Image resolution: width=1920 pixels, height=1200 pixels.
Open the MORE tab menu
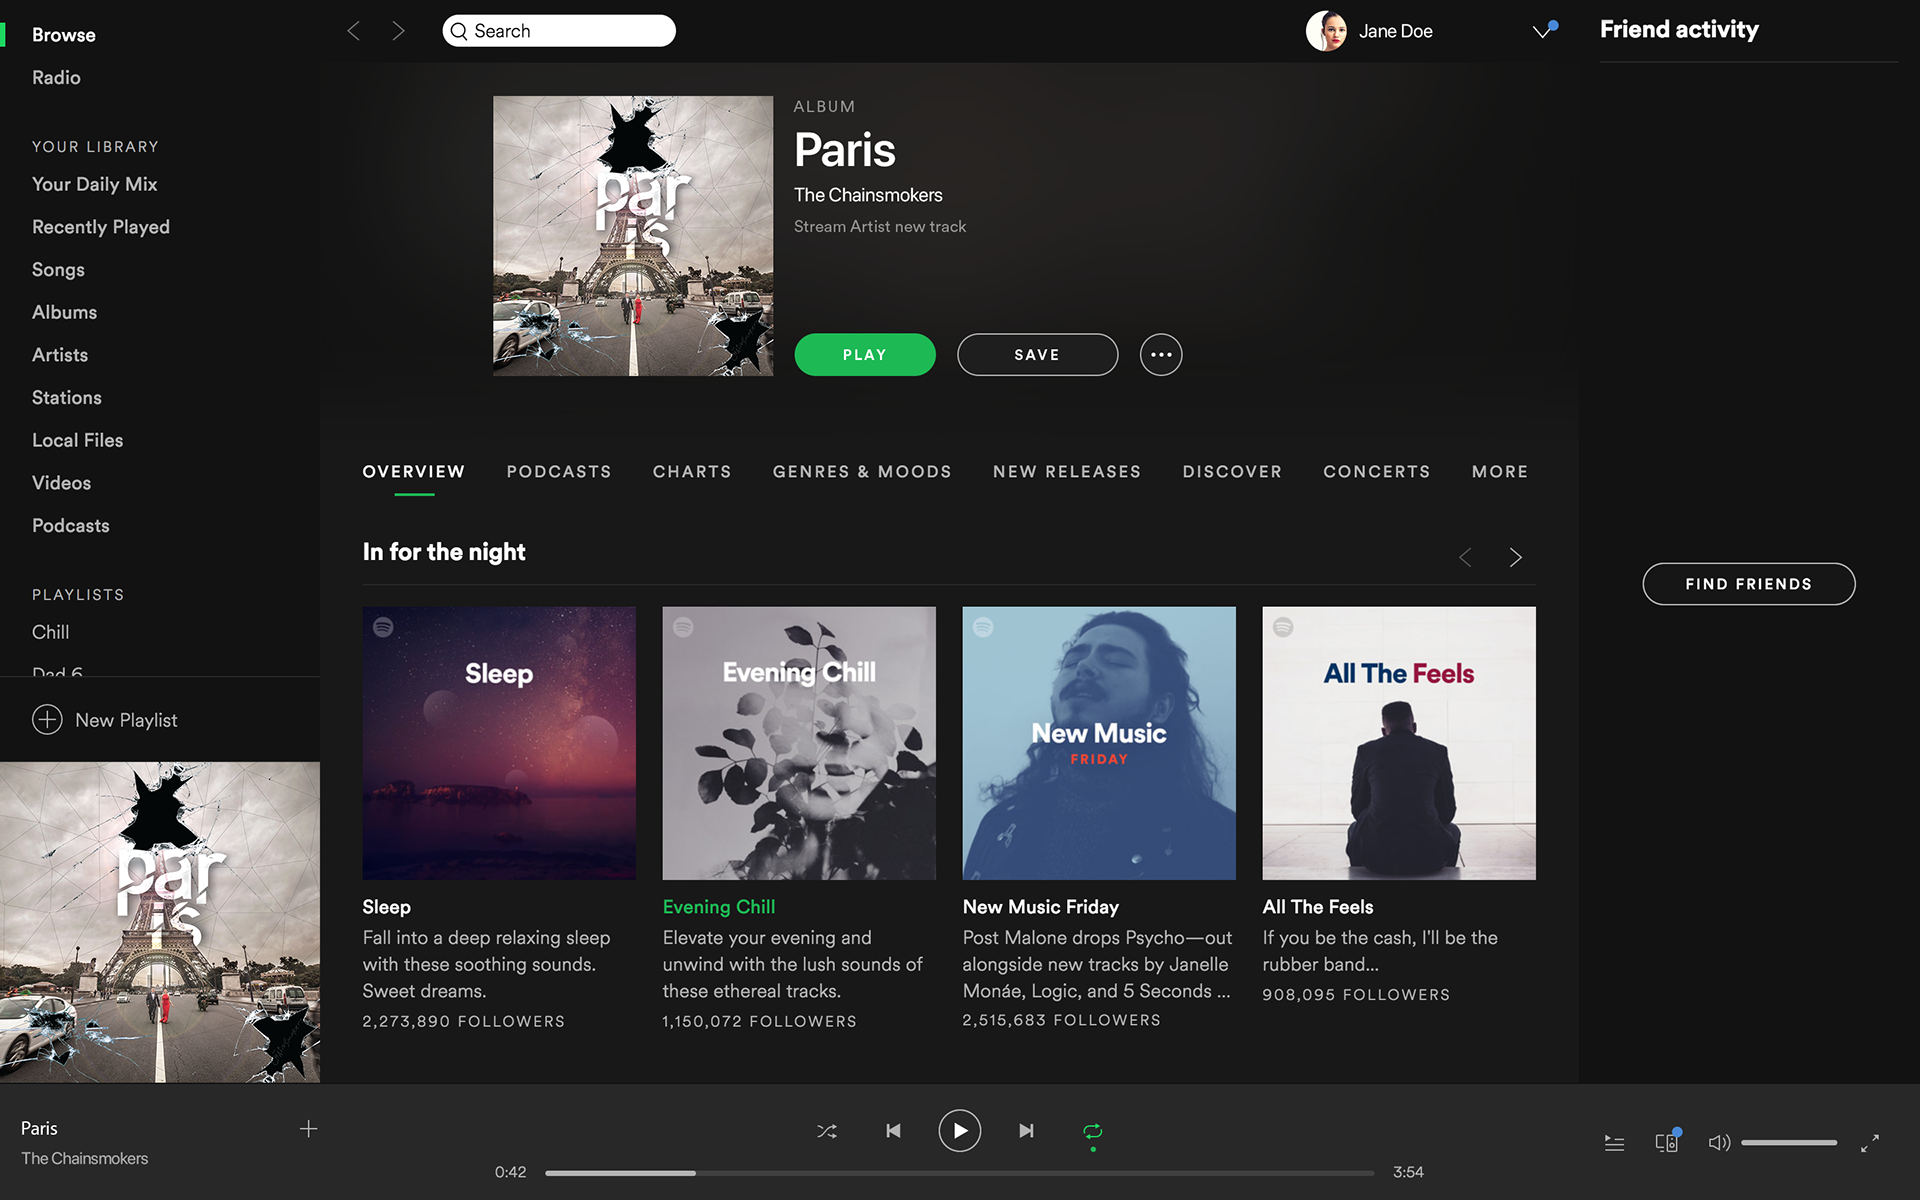(1500, 472)
